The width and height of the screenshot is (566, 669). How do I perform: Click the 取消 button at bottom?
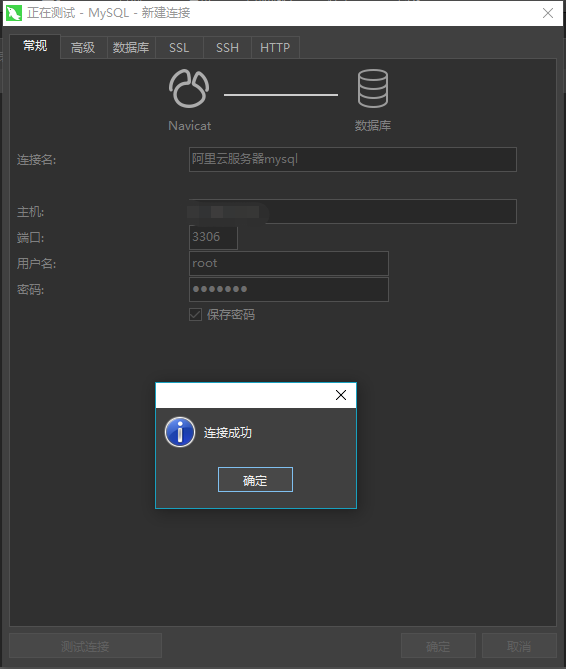pos(519,646)
